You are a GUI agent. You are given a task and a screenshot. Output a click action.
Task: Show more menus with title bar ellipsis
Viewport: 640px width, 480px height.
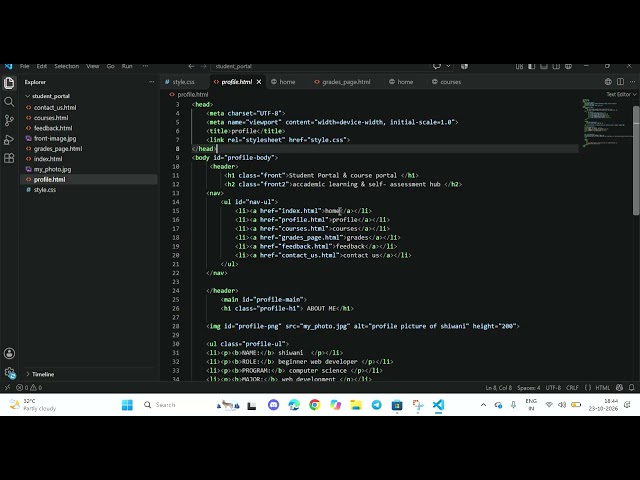(145, 66)
